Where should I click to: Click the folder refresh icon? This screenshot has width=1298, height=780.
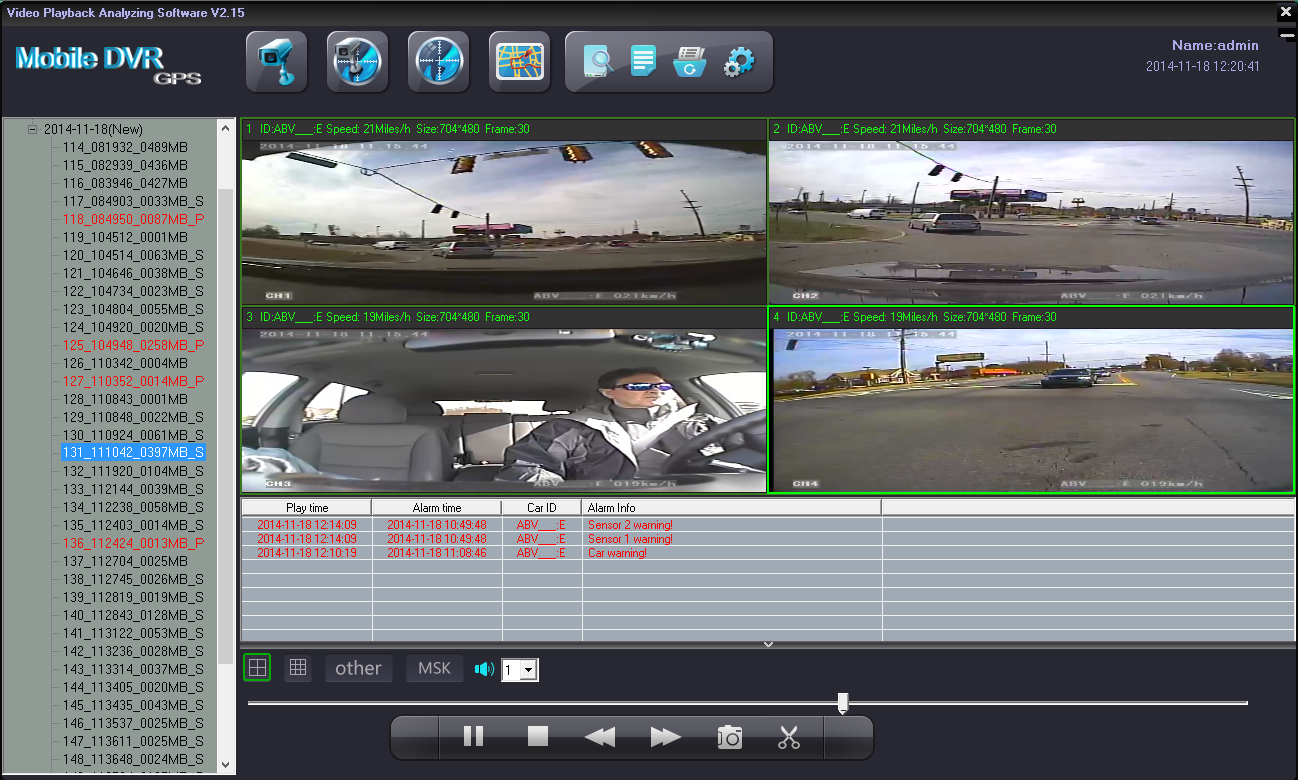click(690, 62)
